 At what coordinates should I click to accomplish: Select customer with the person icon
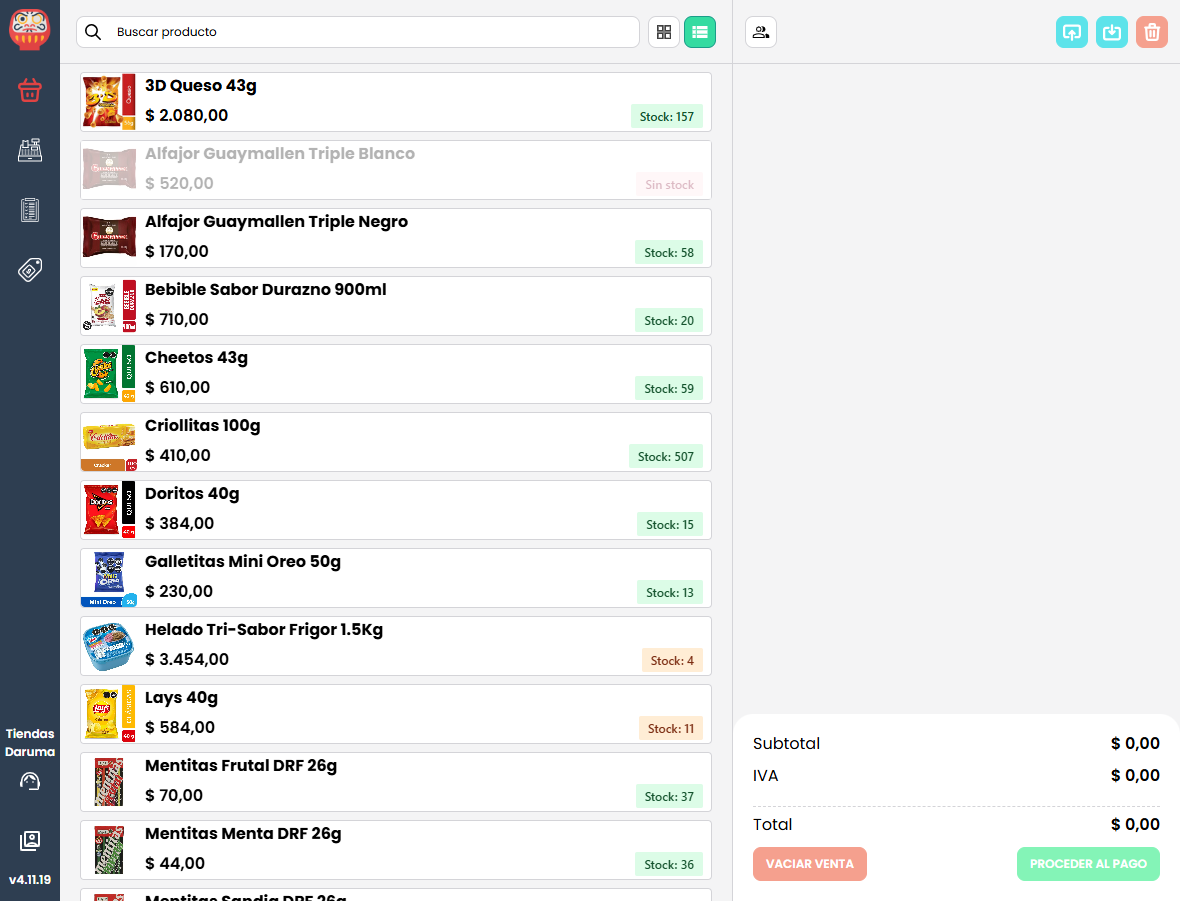(761, 32)
